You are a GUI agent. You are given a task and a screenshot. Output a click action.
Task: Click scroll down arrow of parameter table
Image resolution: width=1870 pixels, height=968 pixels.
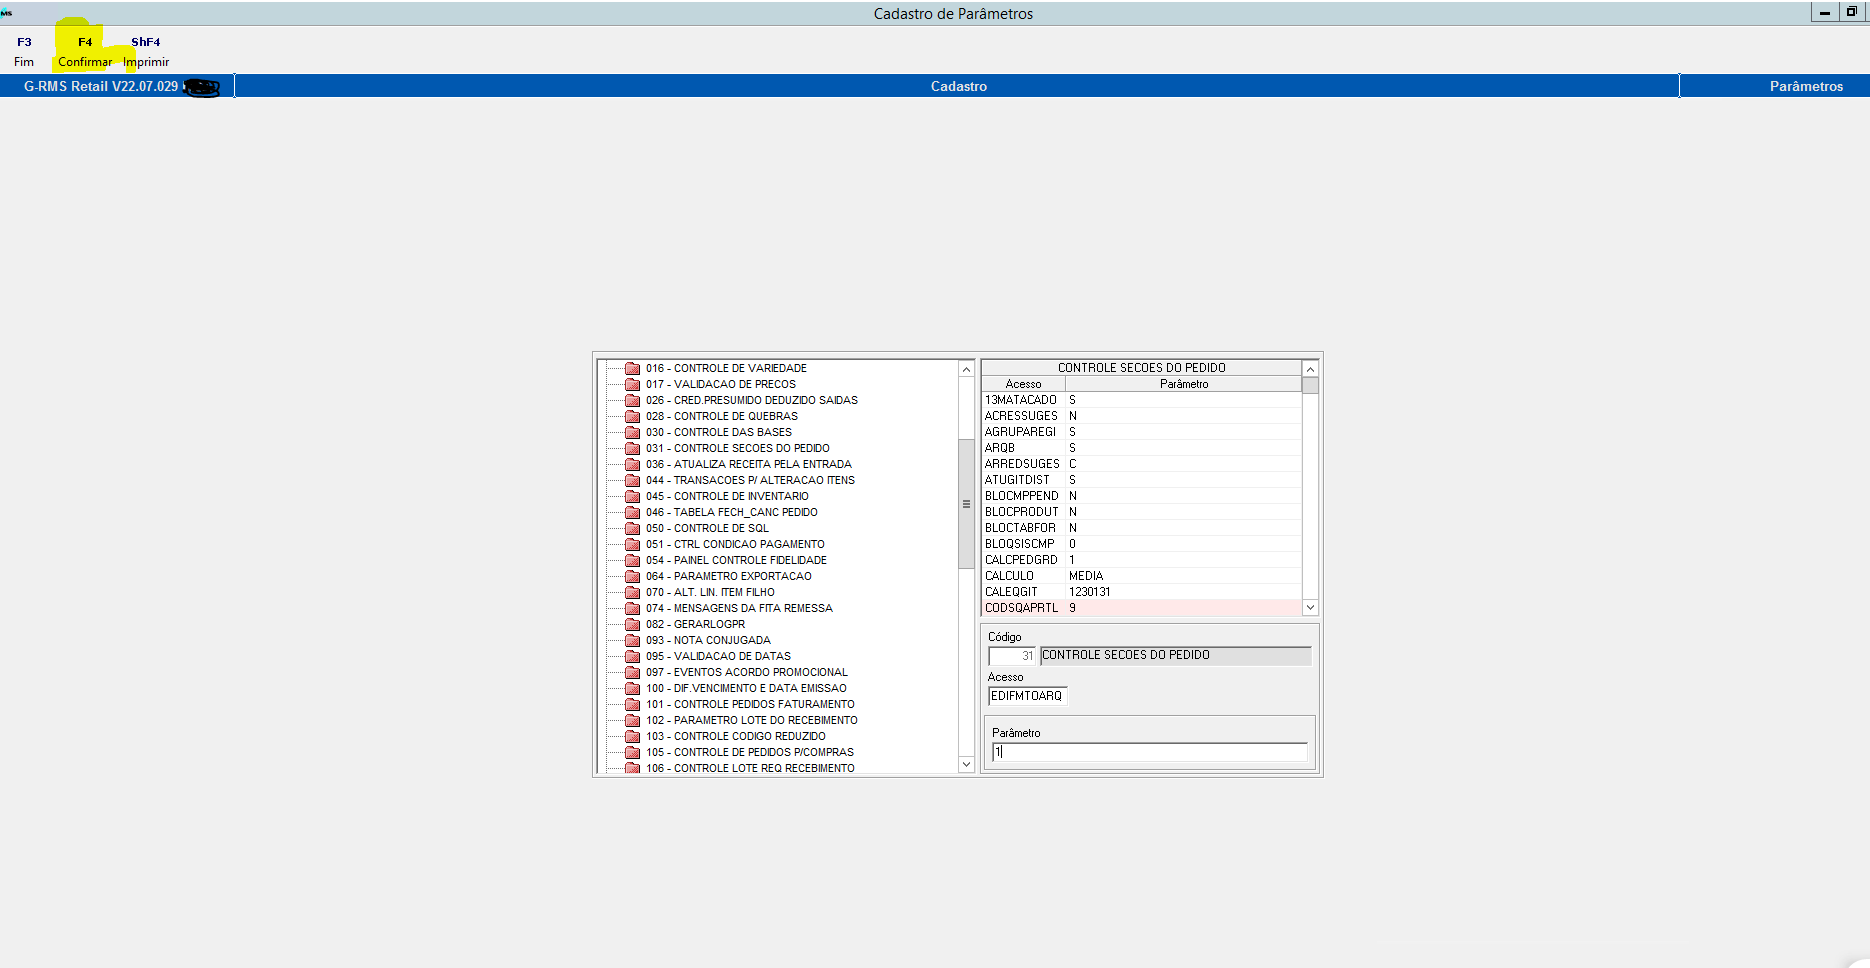coord(1310,607)
